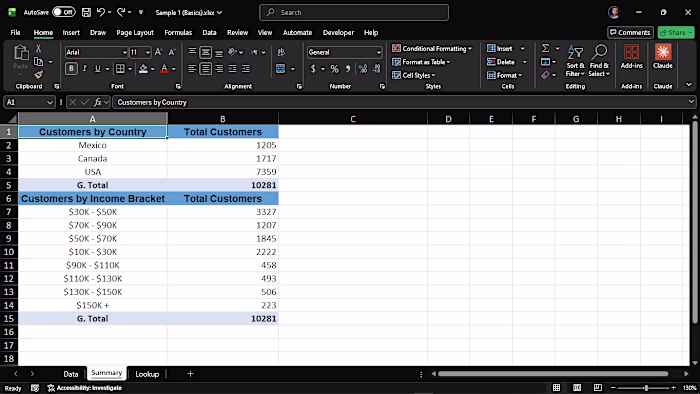
Task: Middle align cell contents
Action: (x=205, y=52)
